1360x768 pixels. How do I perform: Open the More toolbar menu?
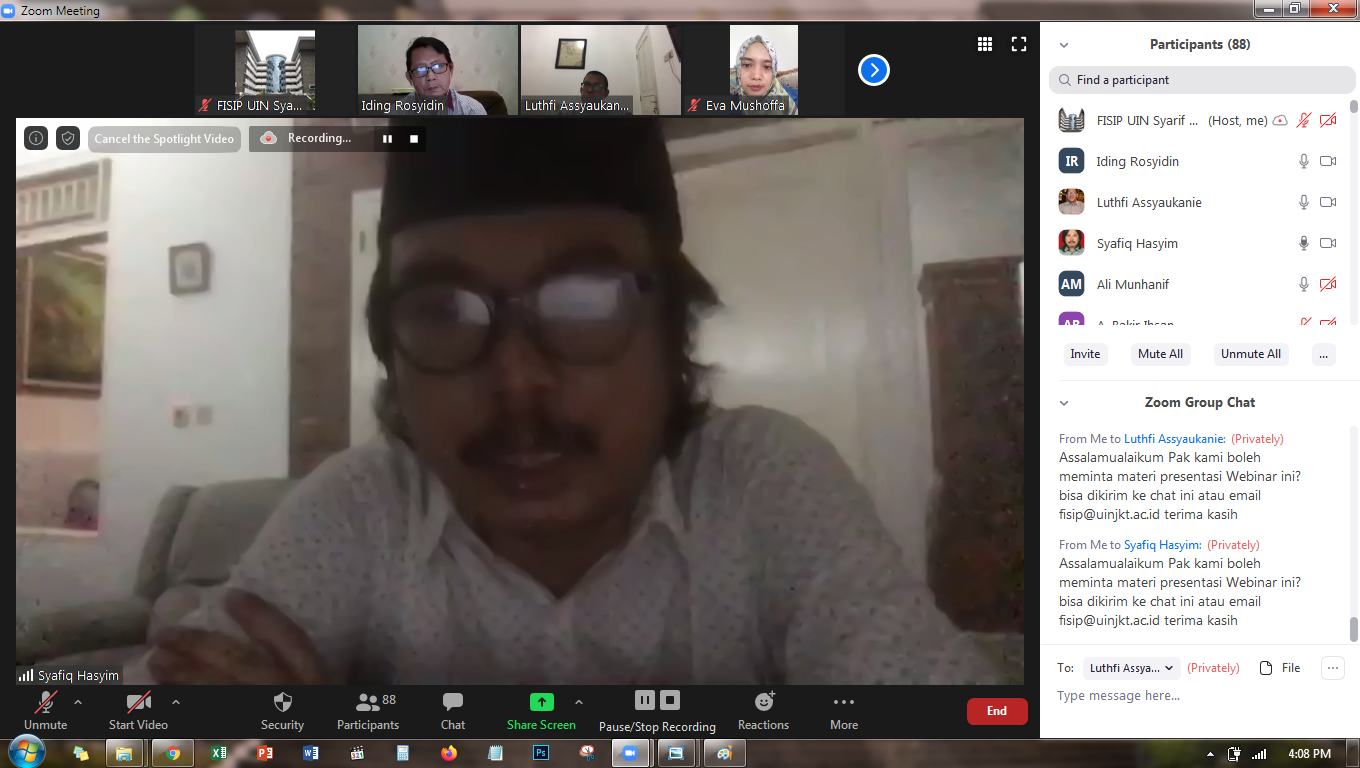(x=843, y=710)
